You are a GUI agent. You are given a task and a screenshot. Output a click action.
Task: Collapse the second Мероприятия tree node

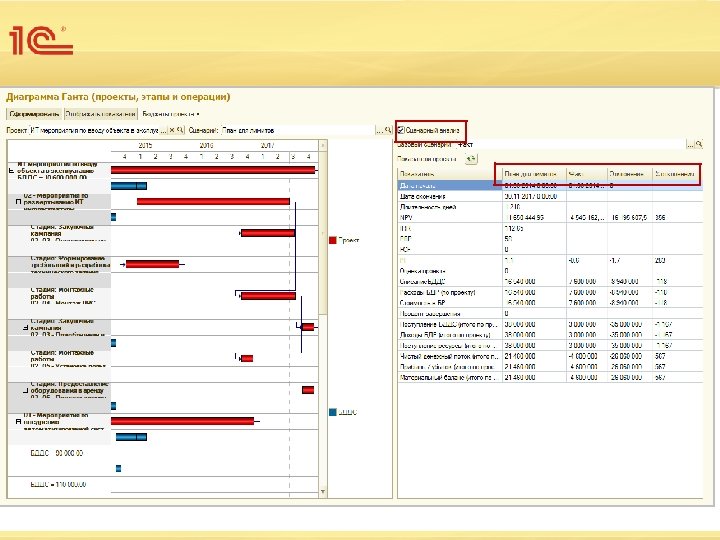pyautogui.click(x=18, y=201)
